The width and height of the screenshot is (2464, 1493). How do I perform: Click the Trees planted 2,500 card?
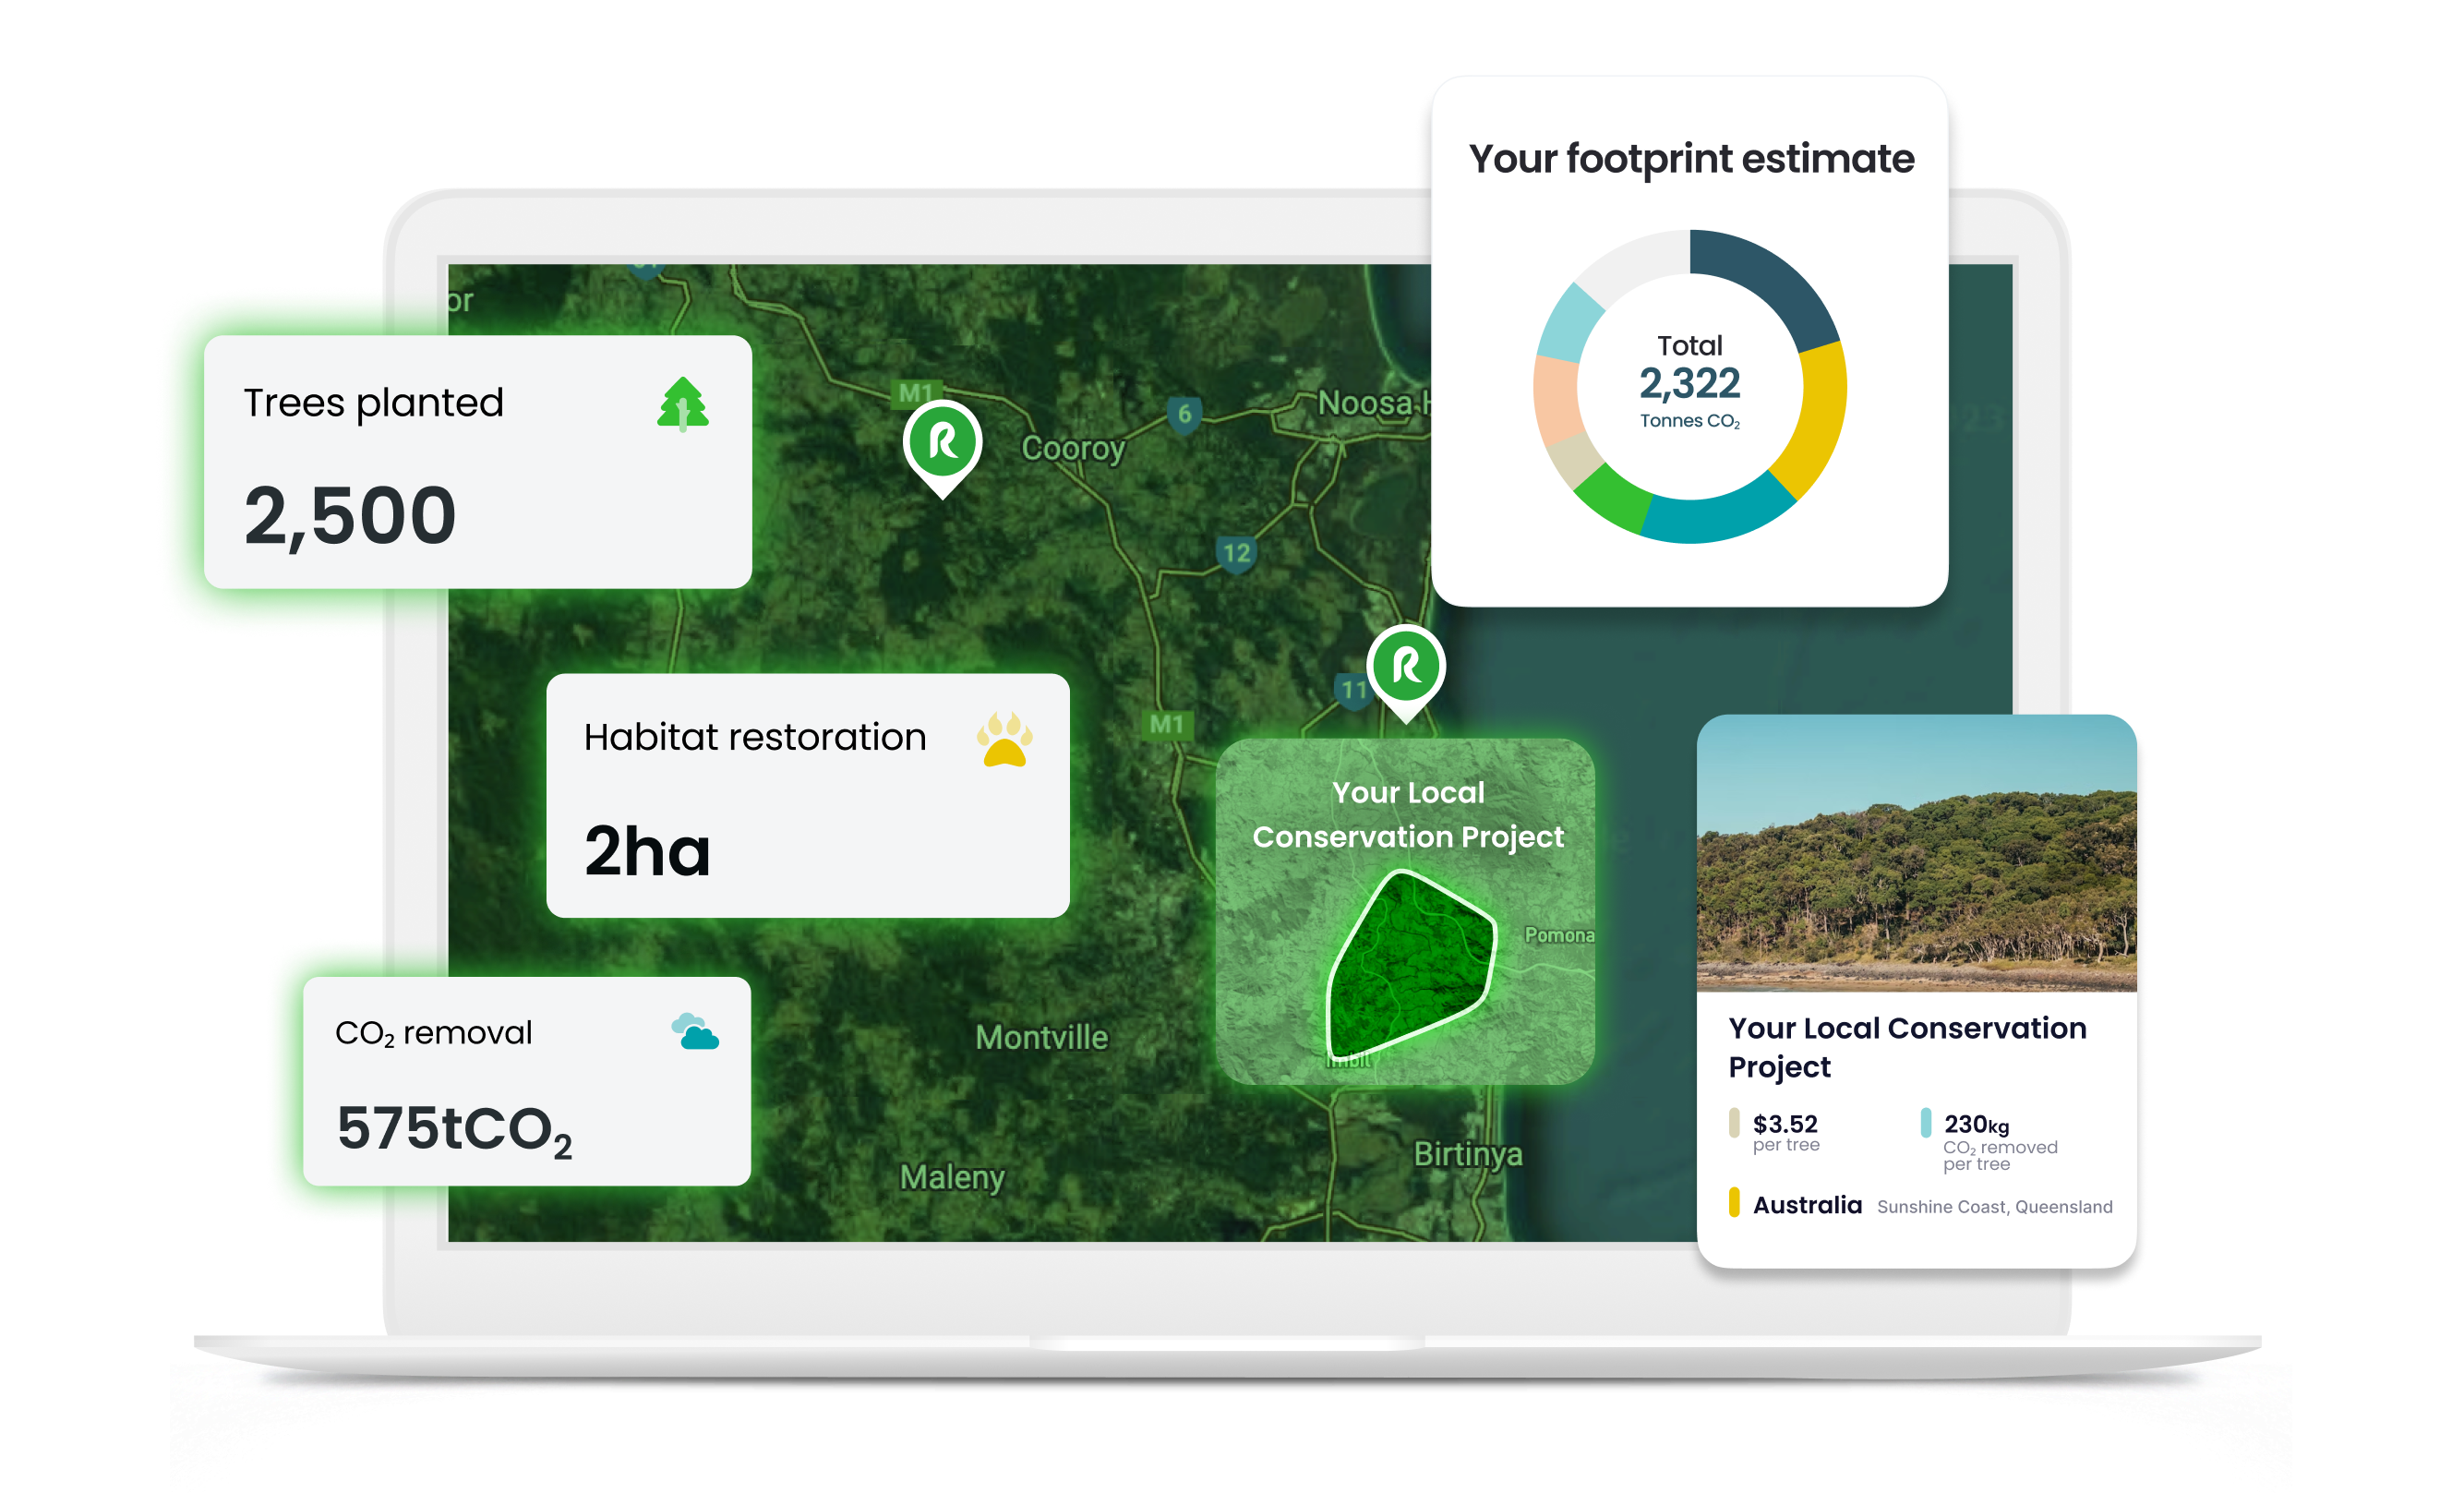point(477,462)
